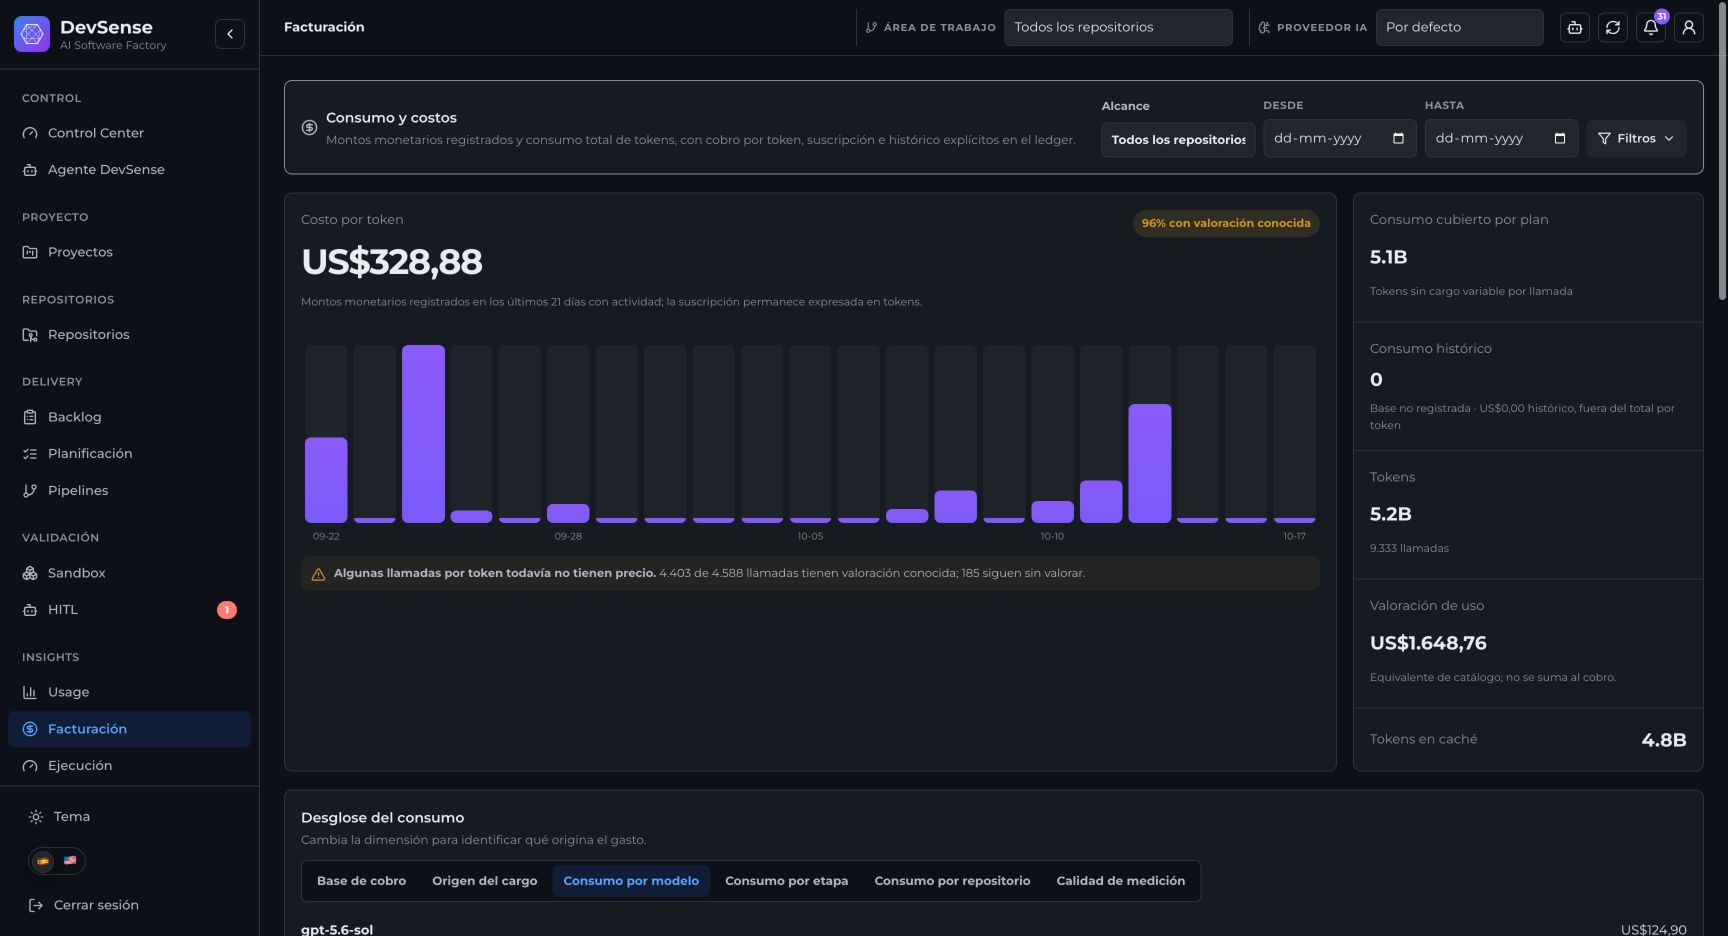
Task: Open Área de trabajo repositories dropdown
Action: coord(1118,28)
